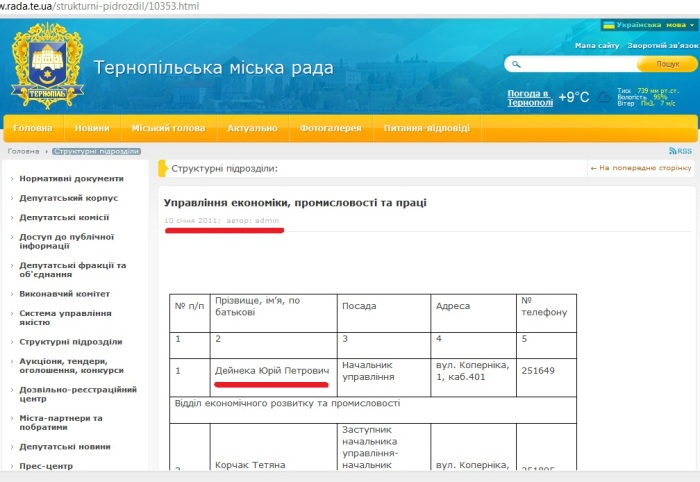Open Дозвільно-реєстраційний центр sidebar link

point(78,394)
